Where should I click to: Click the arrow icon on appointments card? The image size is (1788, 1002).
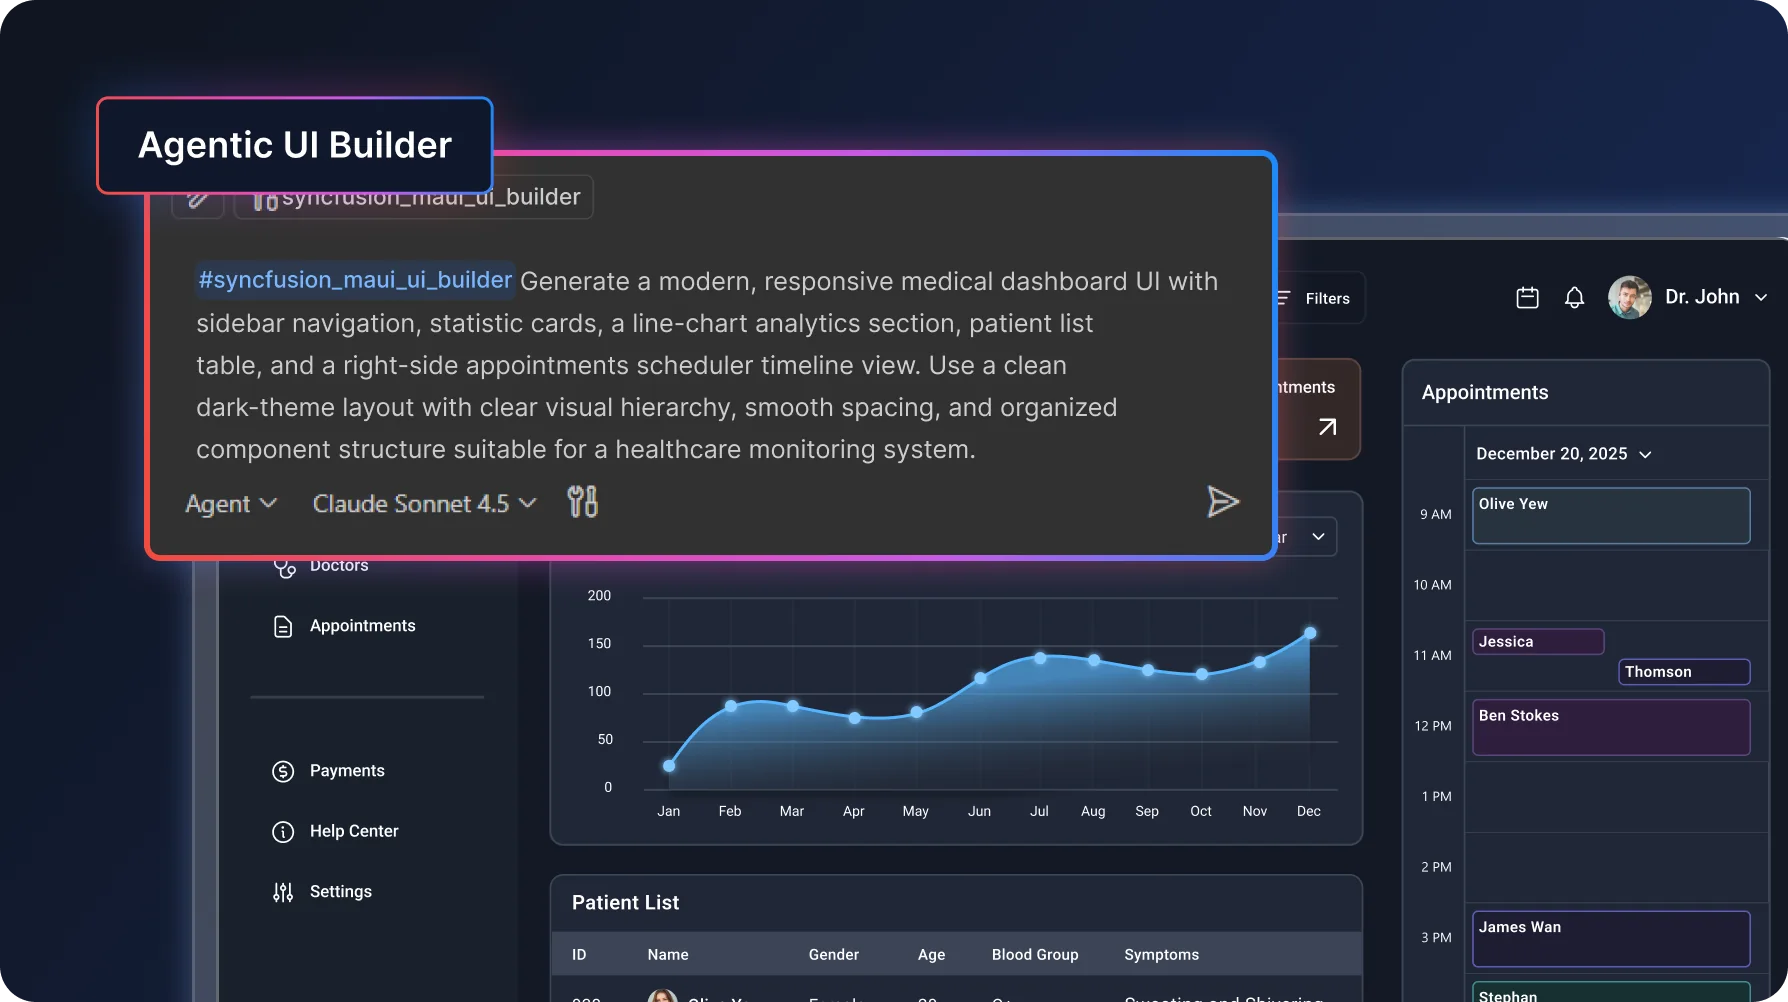(1327, 427)
